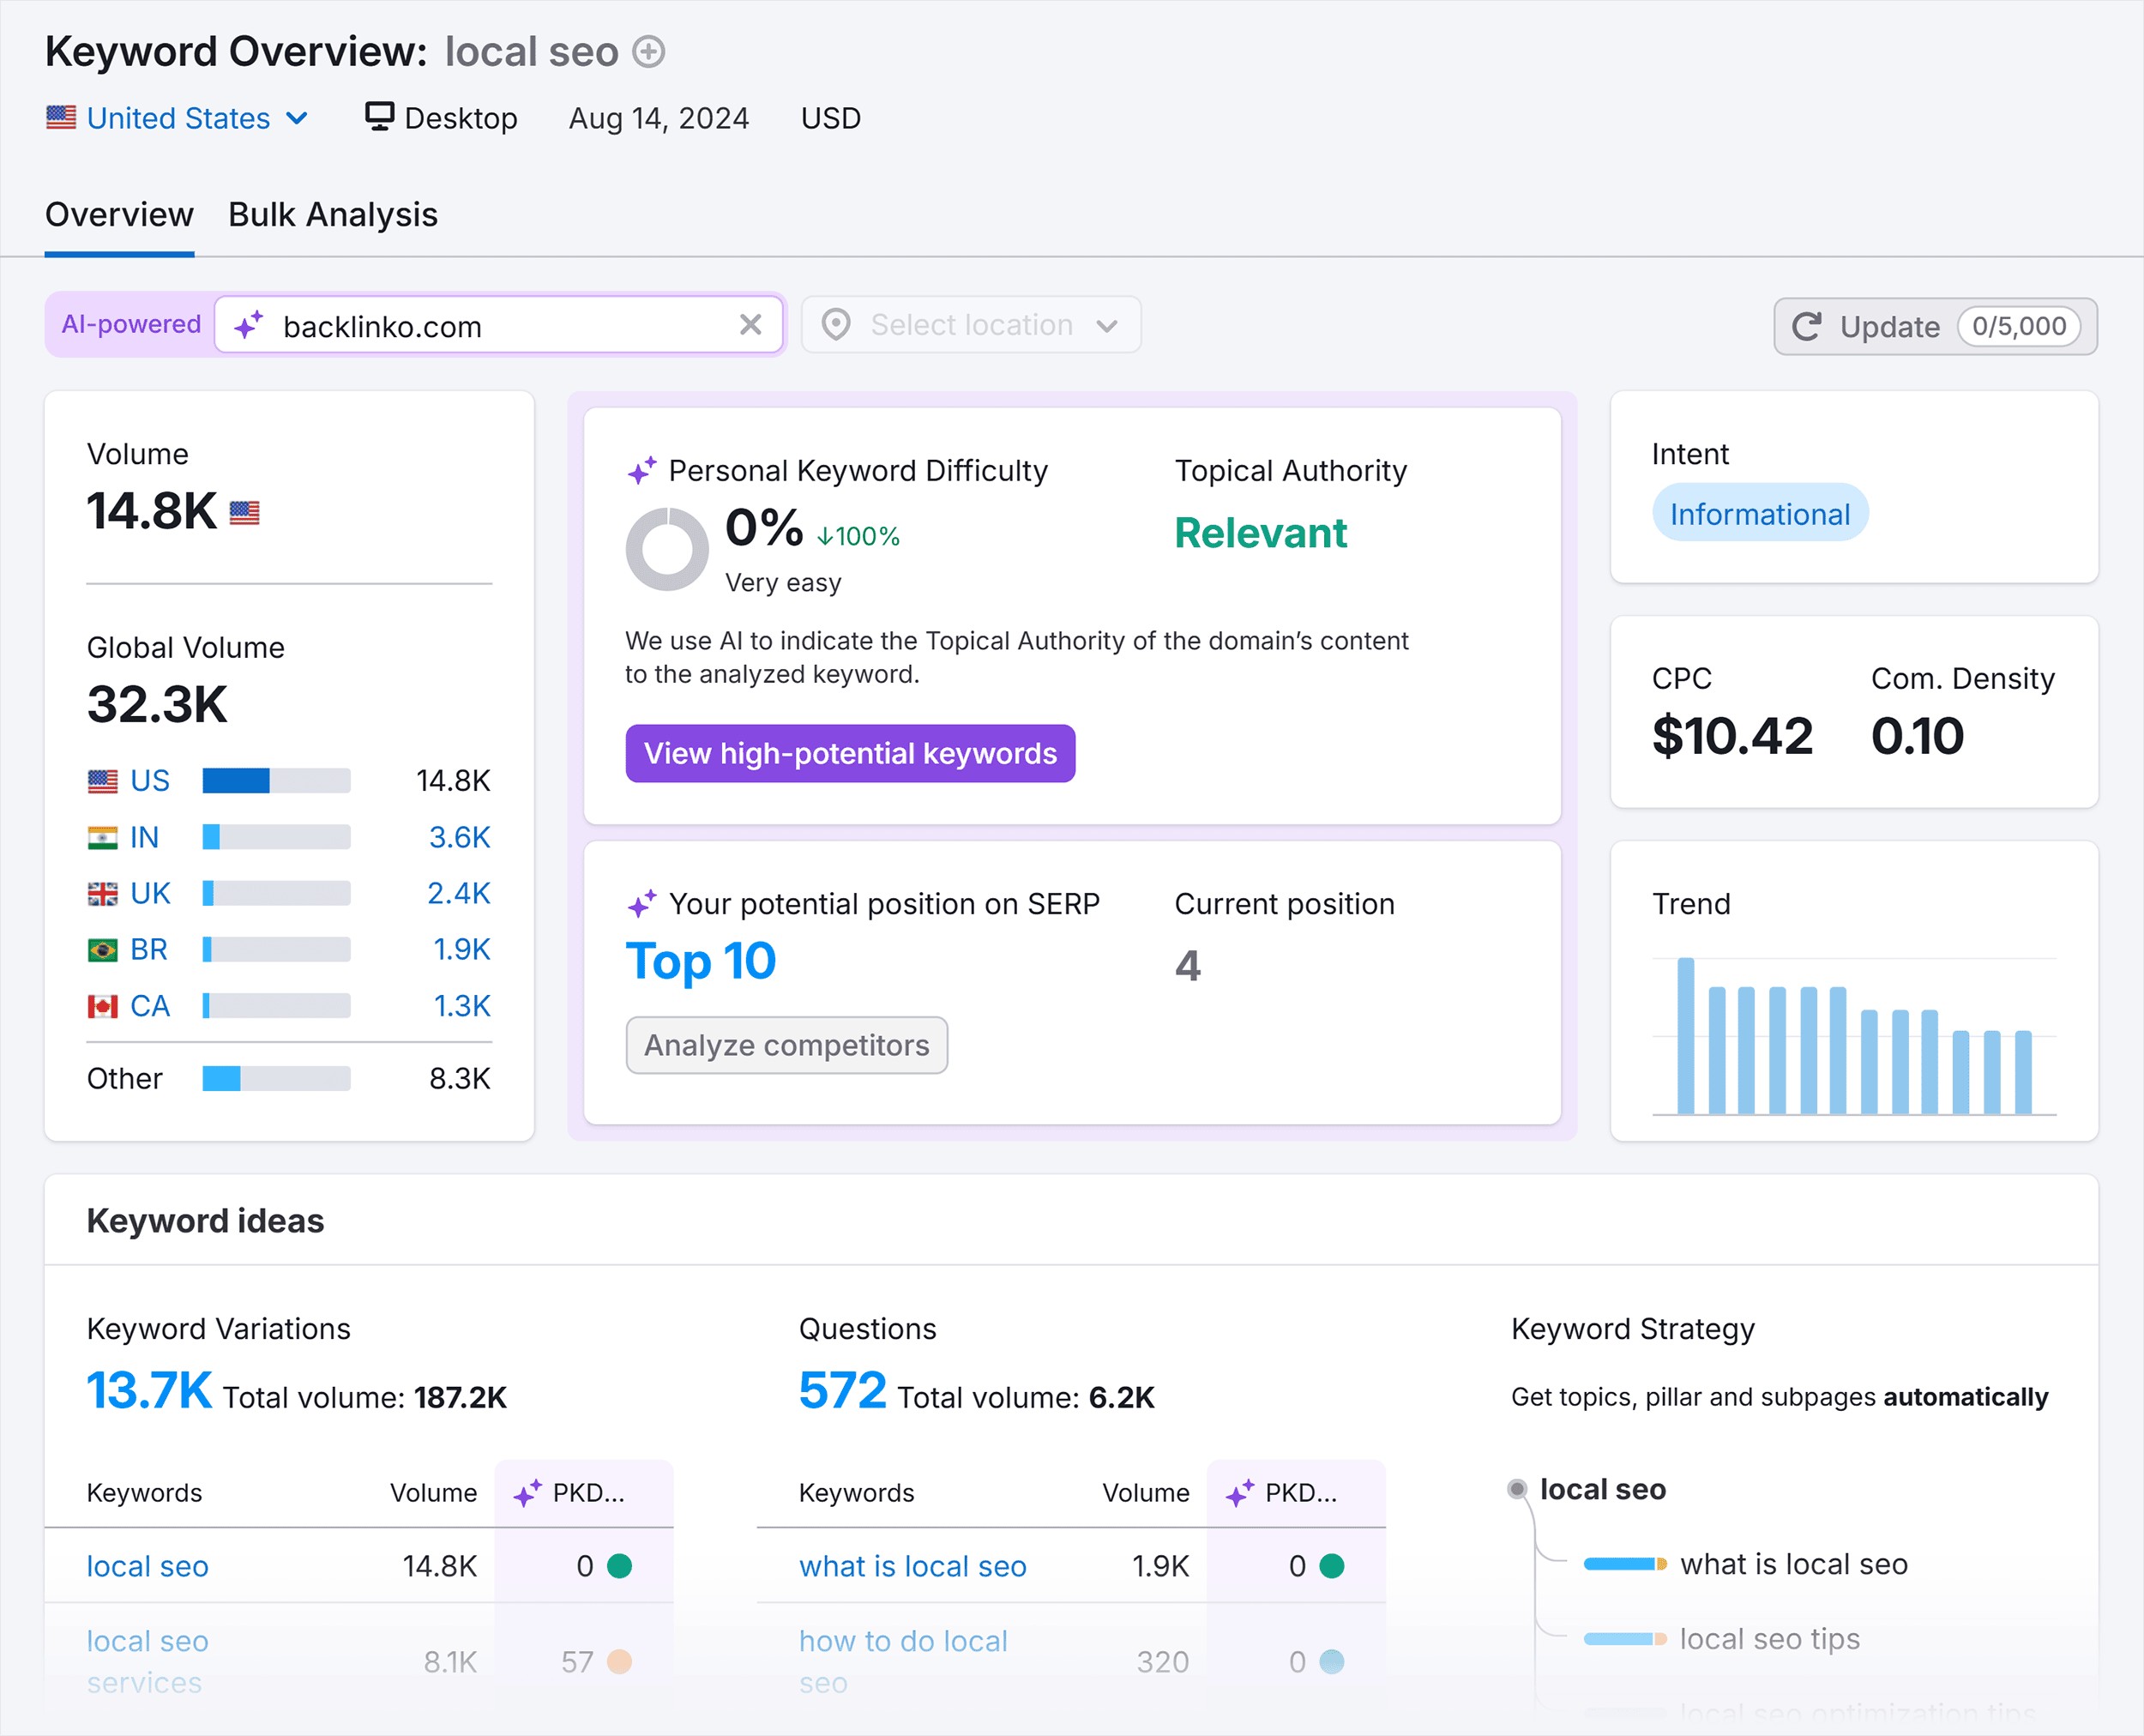Click the Volume column header in Keyword Variations
The width and height of the screenshot is (2144, 1736).
tap(433, 1493)
